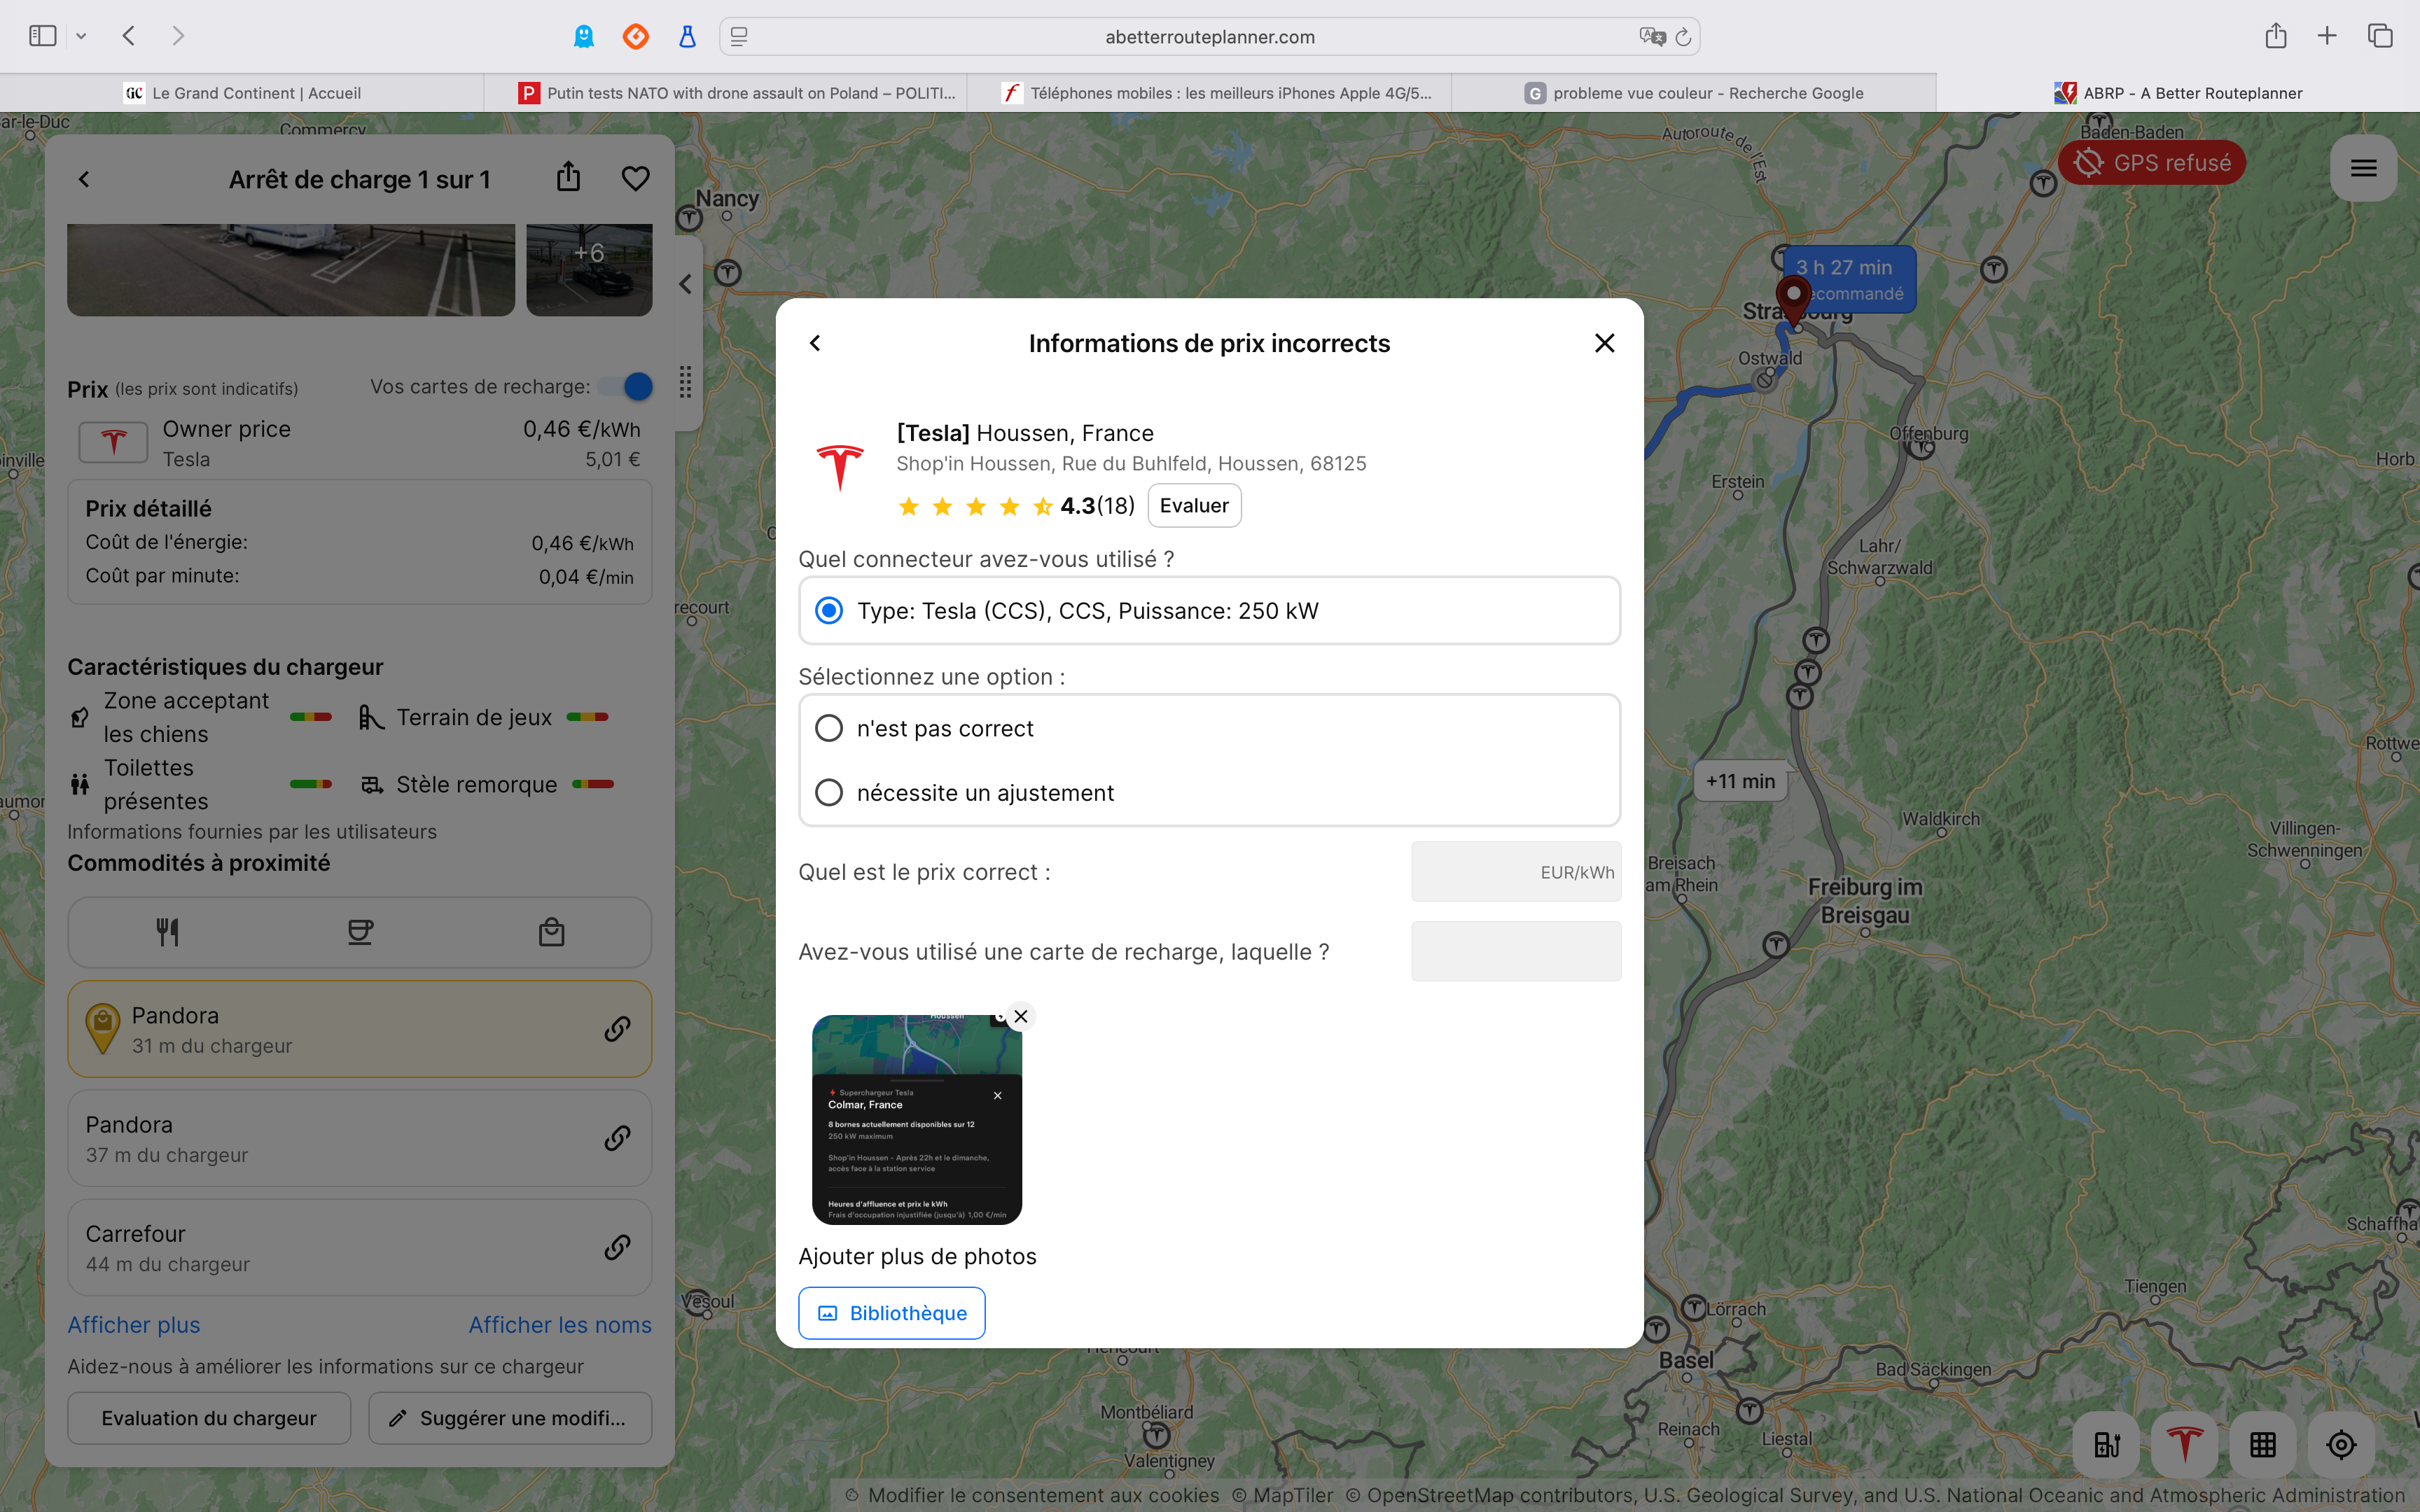This screenshot has height=1512, width=2420.
Task: Add photos from Bibliothèque
Action: (892, 1313)
